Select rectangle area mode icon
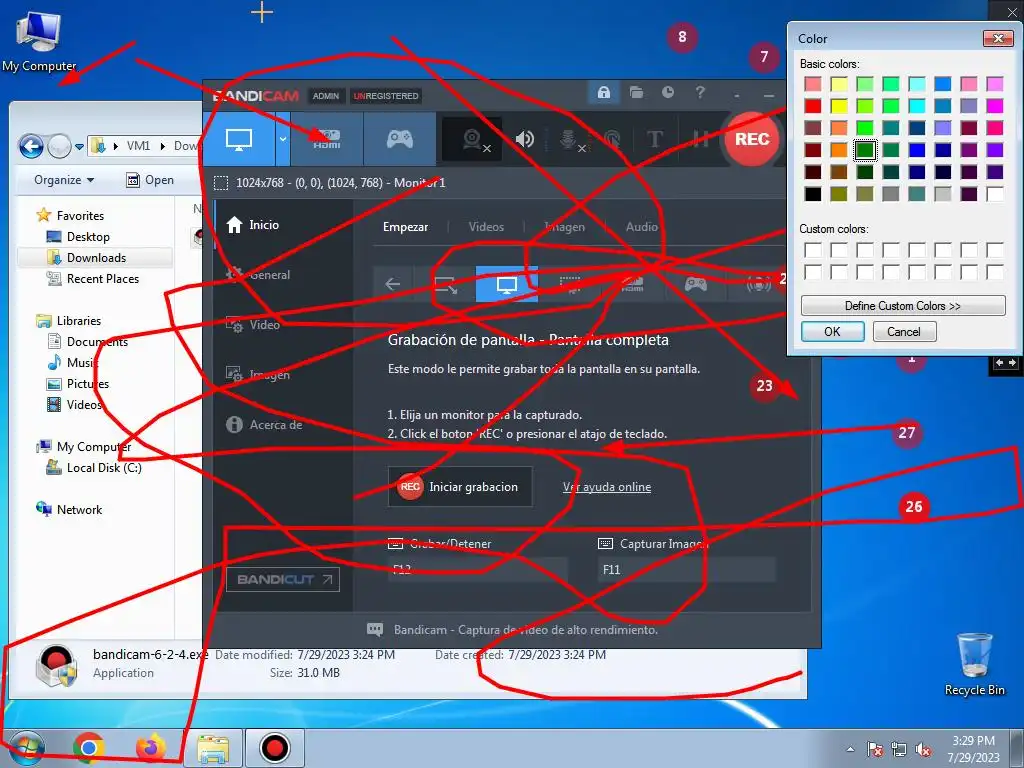This screenshot has width=1024, height=768. coord(445,284)
